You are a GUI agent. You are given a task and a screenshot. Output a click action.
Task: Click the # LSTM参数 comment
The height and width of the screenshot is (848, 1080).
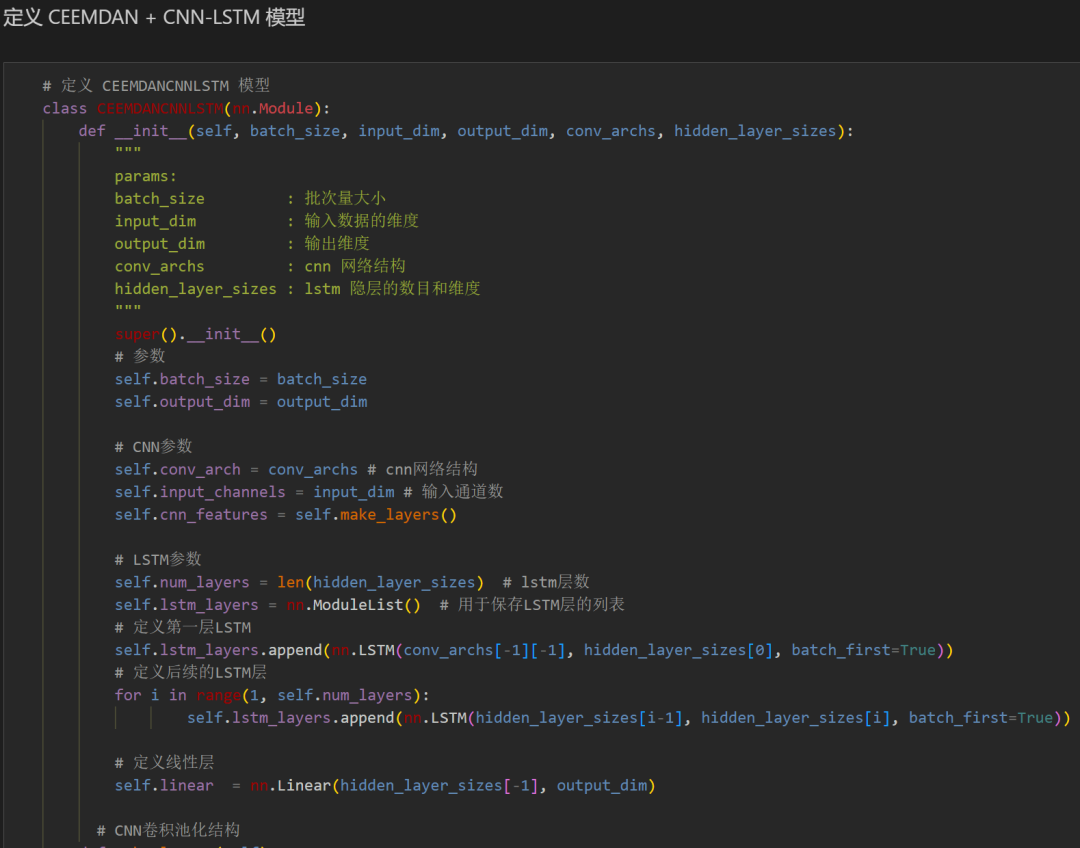(x=158, y=559)
